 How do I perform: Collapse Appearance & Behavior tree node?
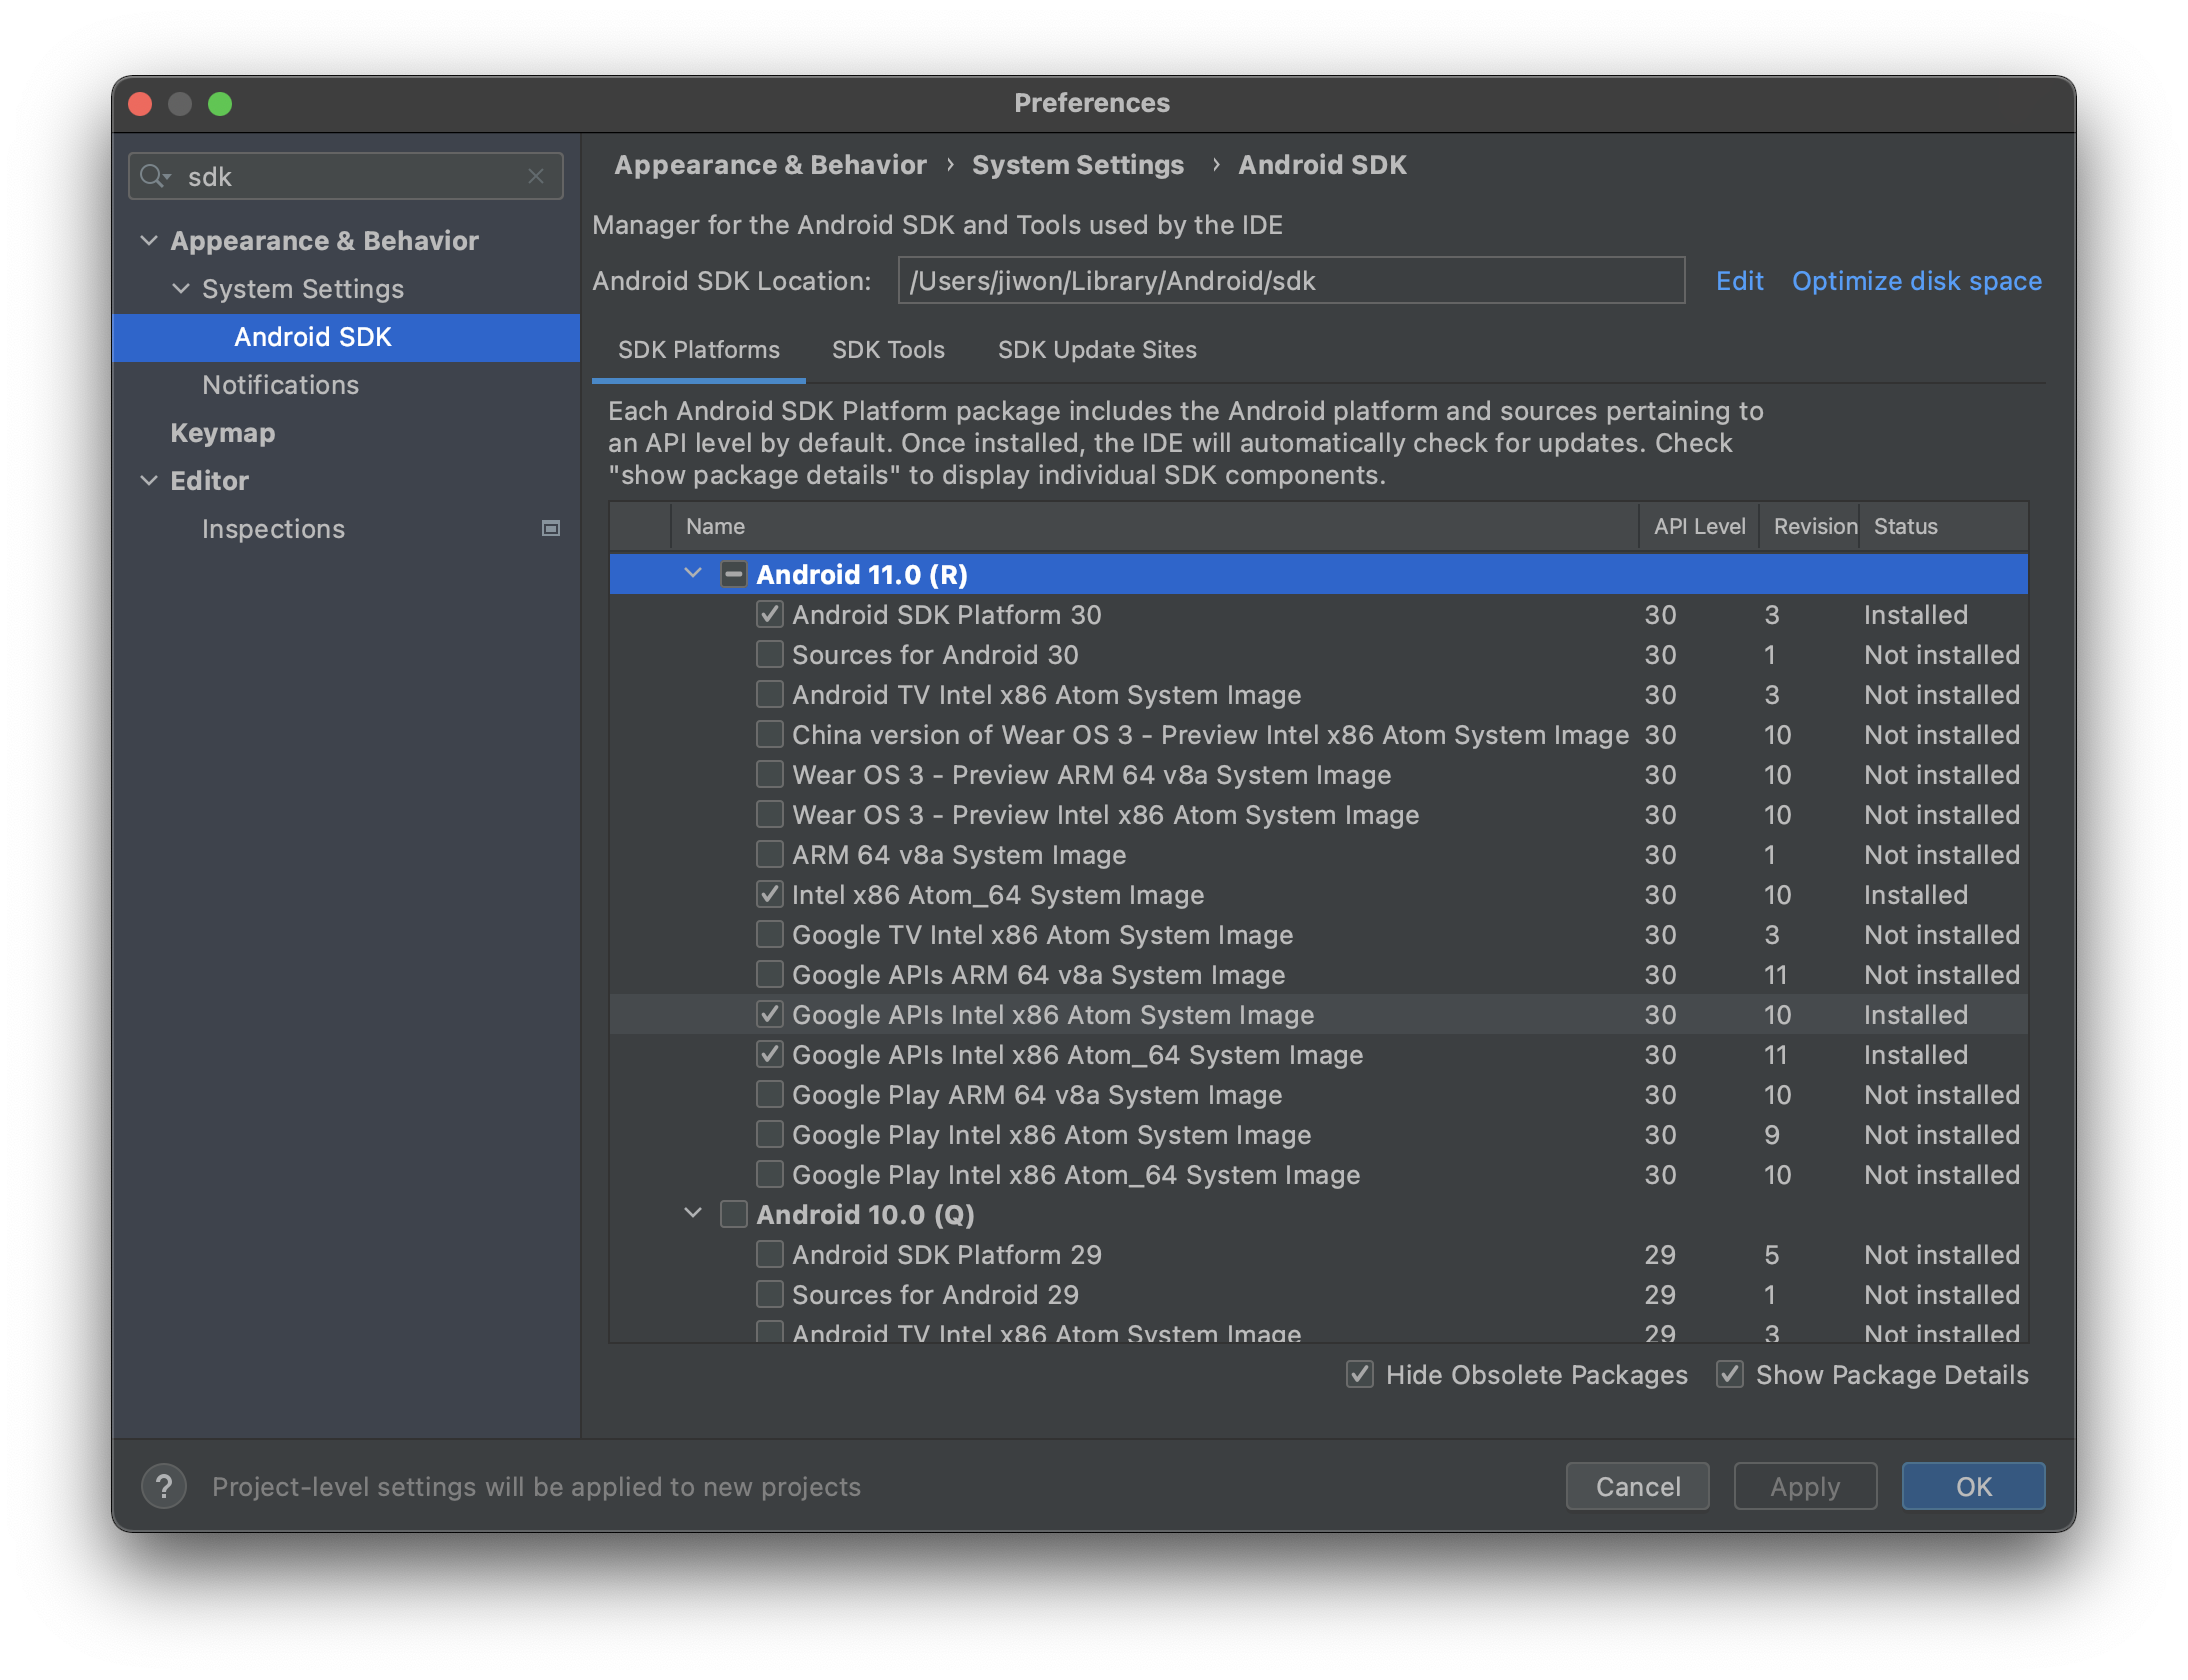click(149, 240)
